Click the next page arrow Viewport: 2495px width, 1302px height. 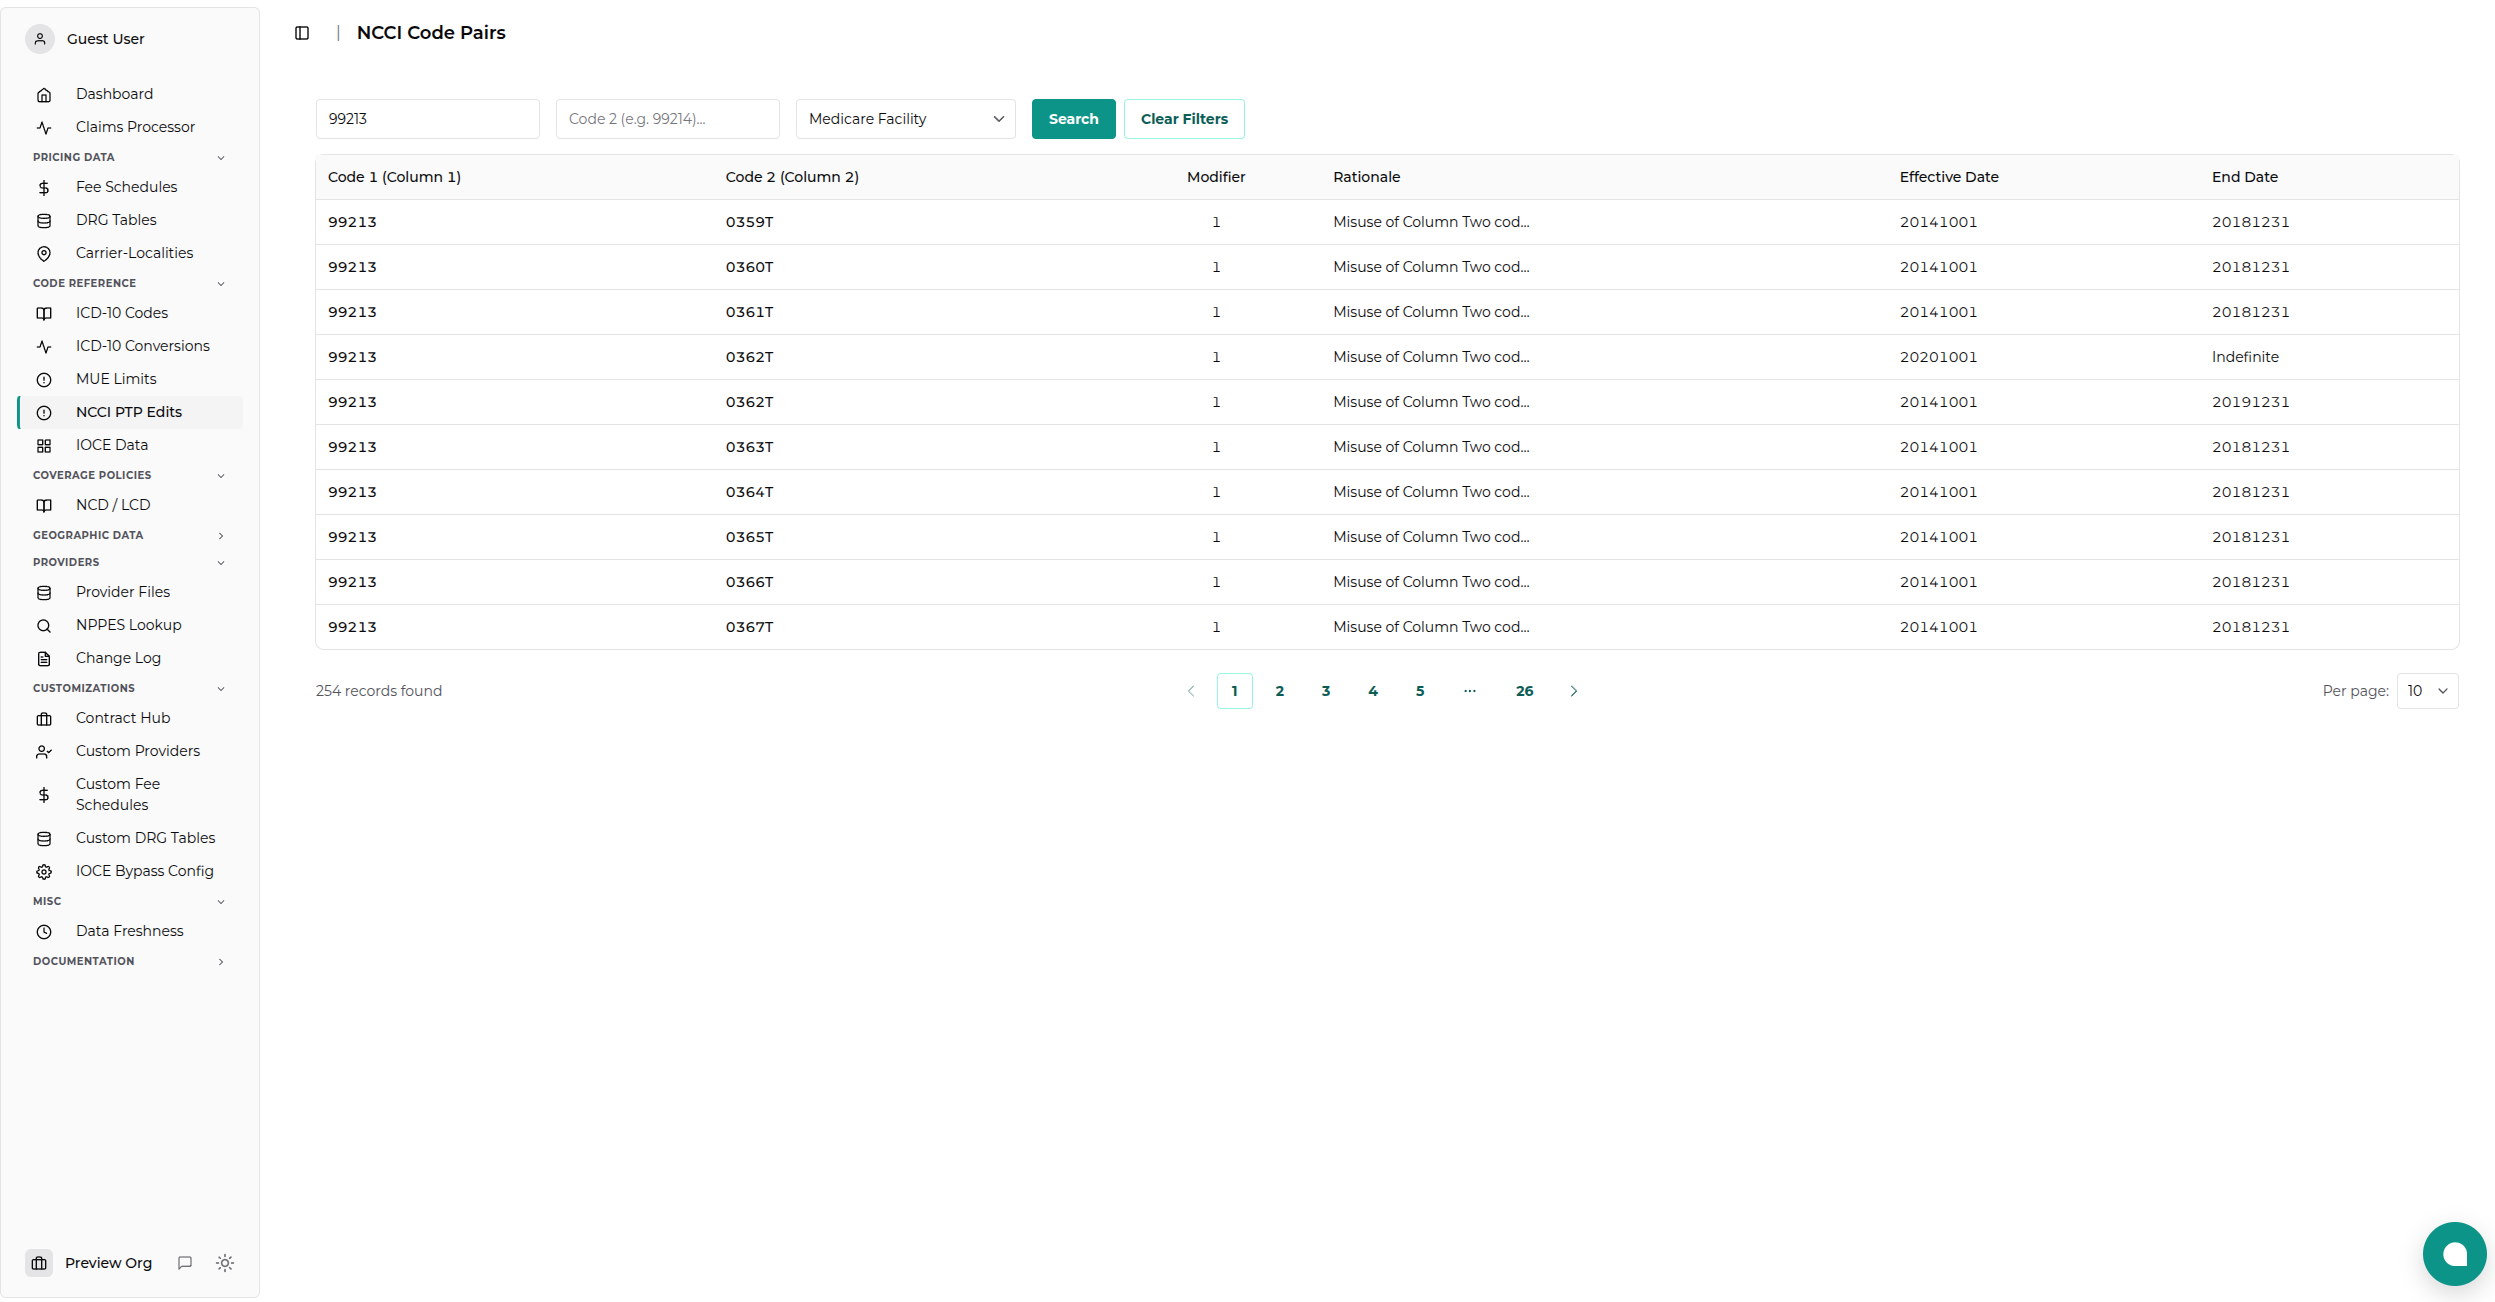click(x=1573, y=691)
